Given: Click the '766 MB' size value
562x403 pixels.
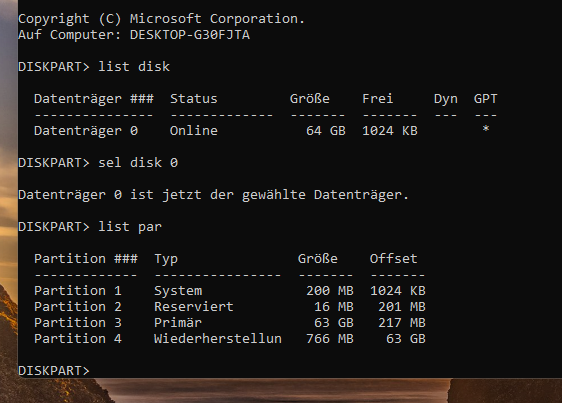Looking at the screenshot, I should tap(330, 339).
